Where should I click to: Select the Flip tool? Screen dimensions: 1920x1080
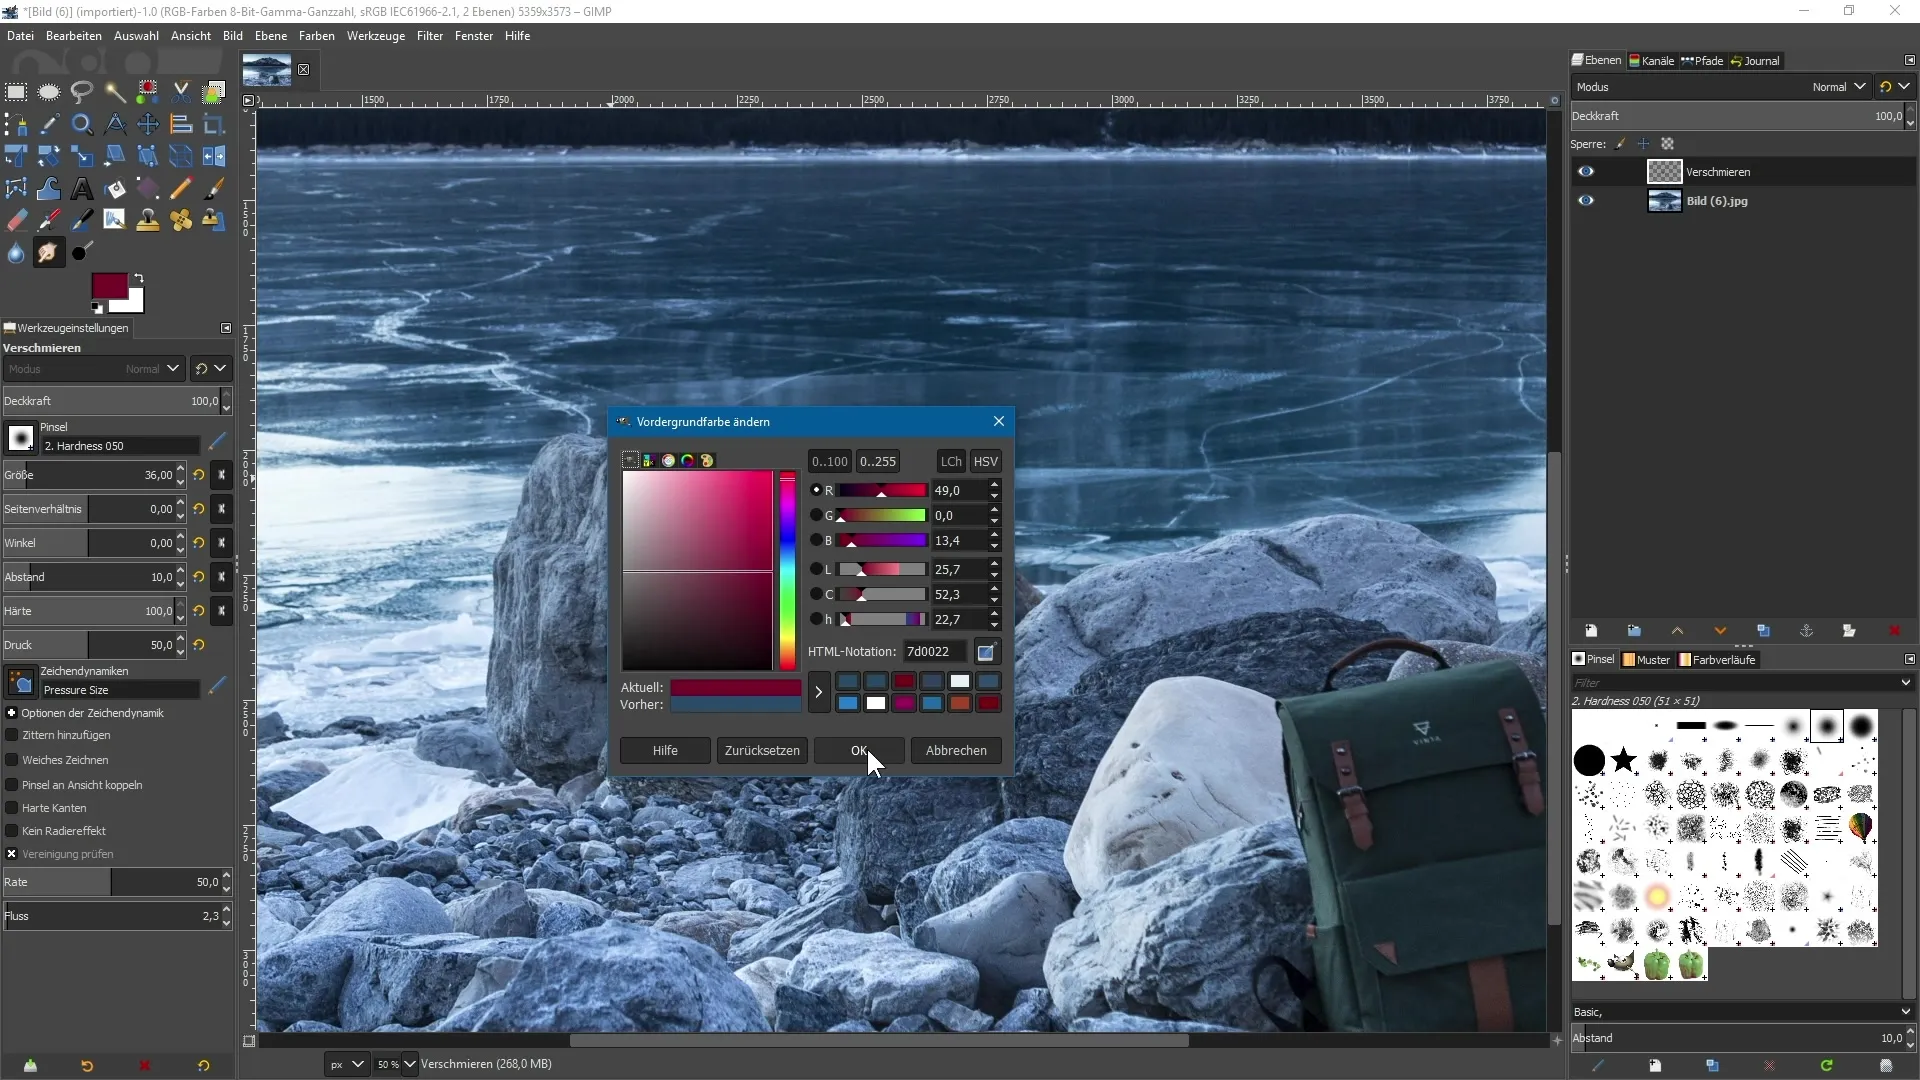click(x=214, y=157)
